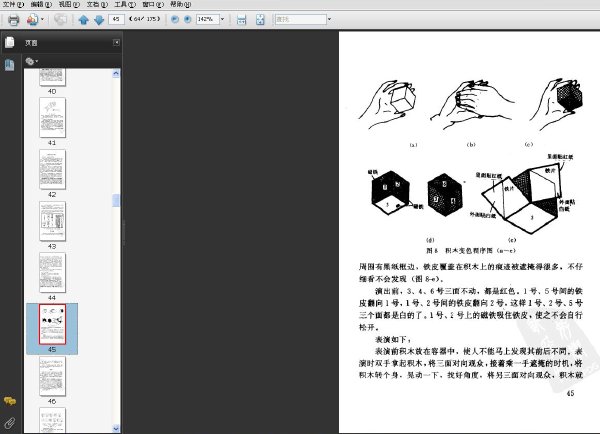Click the navigation pane splitter handle

click(123, 232)
